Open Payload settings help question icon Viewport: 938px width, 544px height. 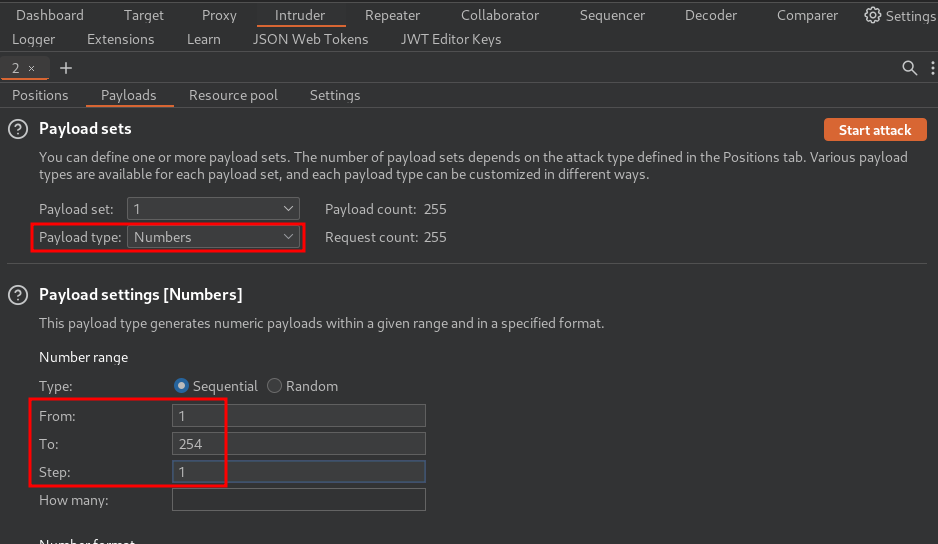[18, 295]
